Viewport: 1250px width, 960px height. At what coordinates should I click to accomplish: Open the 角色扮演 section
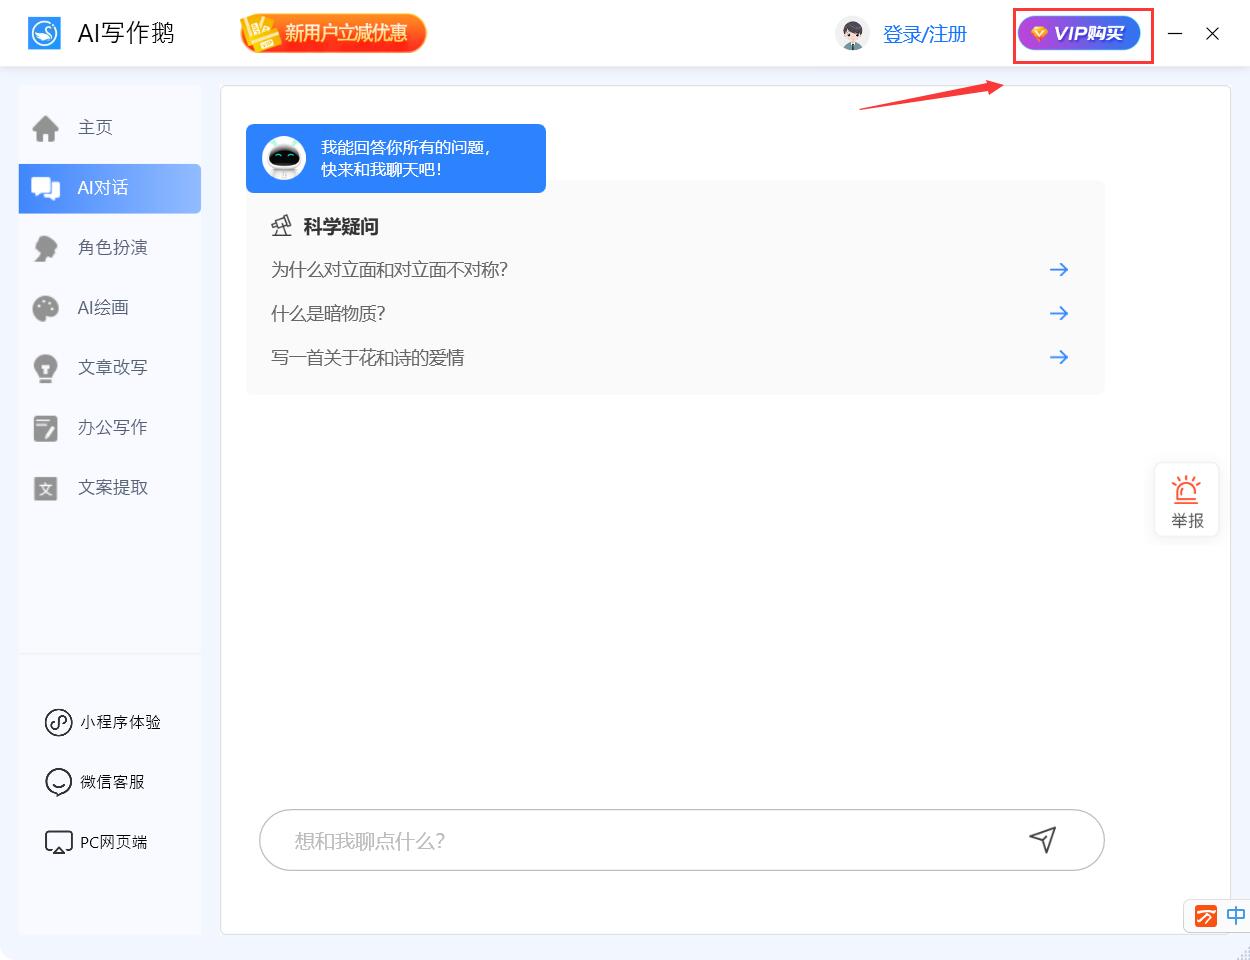tap(110, 248)
